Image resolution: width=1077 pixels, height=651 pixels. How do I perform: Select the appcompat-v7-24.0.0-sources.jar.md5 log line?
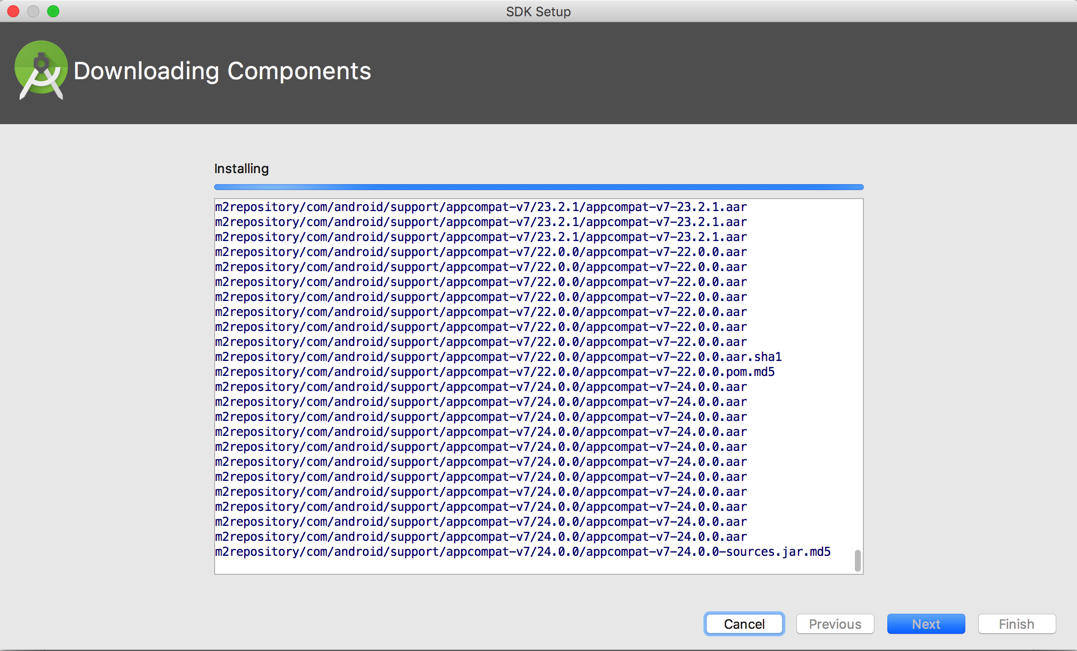522,552
